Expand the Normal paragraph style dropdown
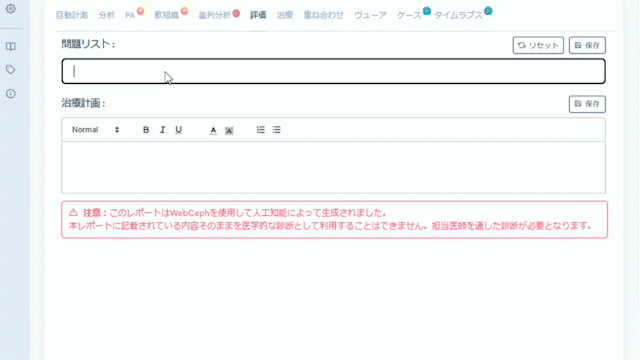The height and width of the screenshot is (360, 640). pos(96,130)
